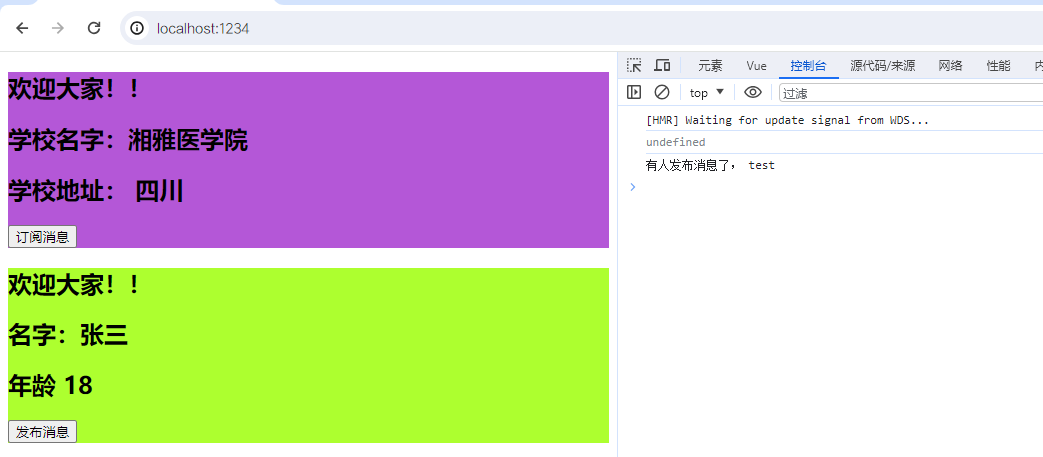Click the 订阅消息 button
Screen dimensions: 1043x457
[x=43, y=237]
